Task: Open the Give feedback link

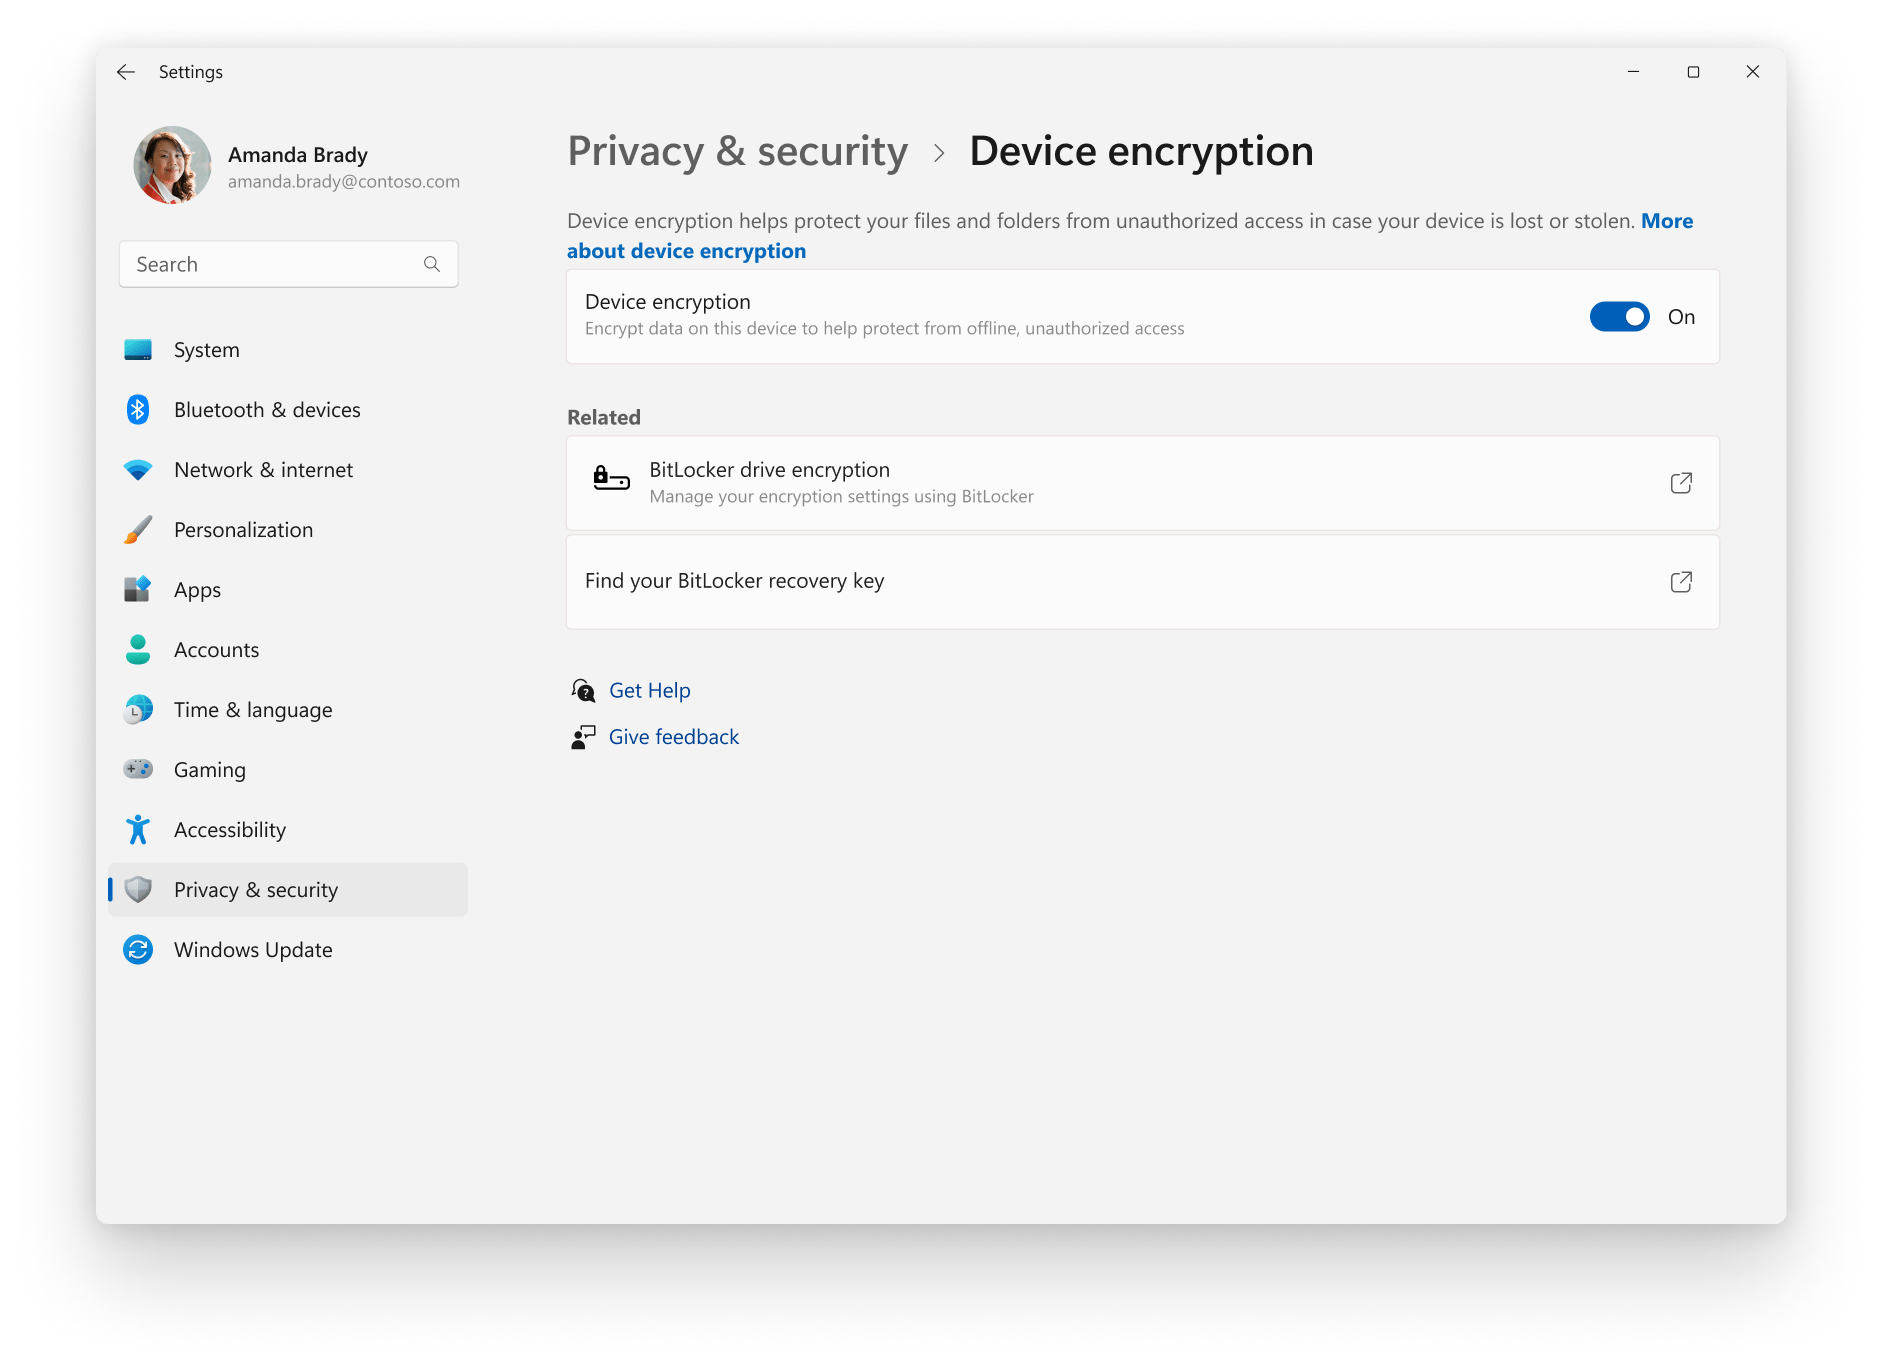Action: point(673,736)
